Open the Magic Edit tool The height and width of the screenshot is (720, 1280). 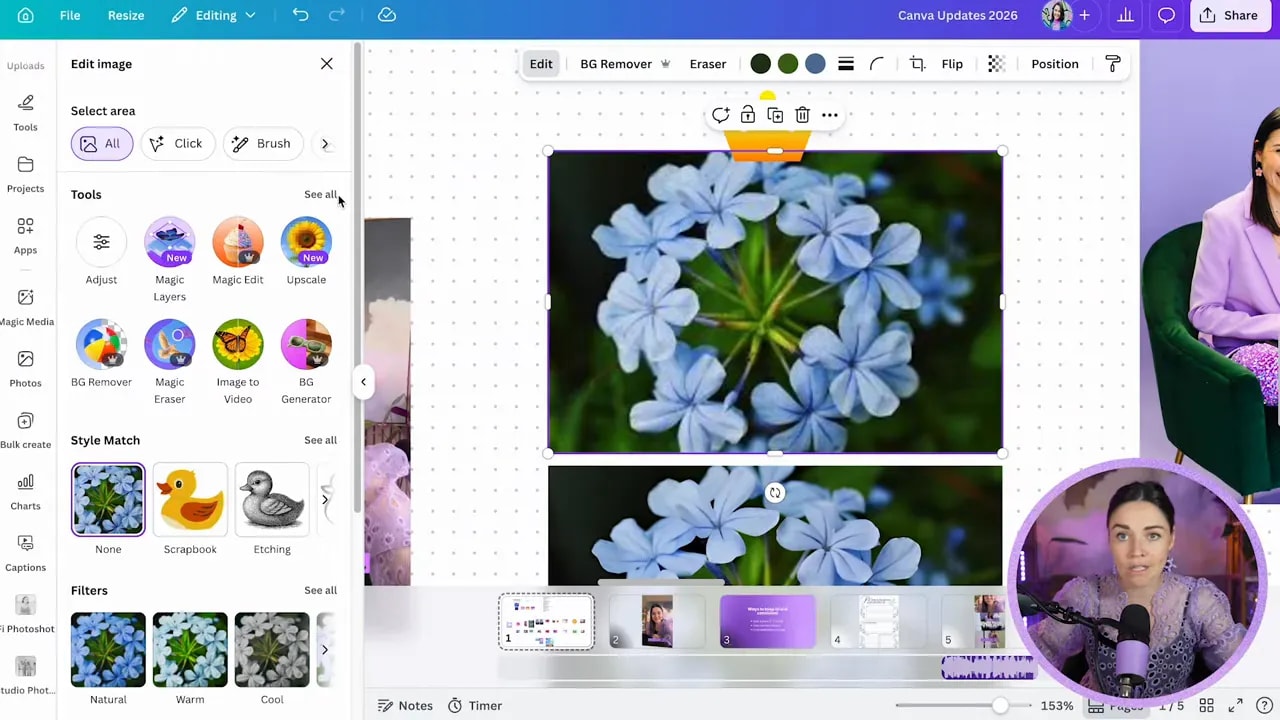[x=238, y=253]
